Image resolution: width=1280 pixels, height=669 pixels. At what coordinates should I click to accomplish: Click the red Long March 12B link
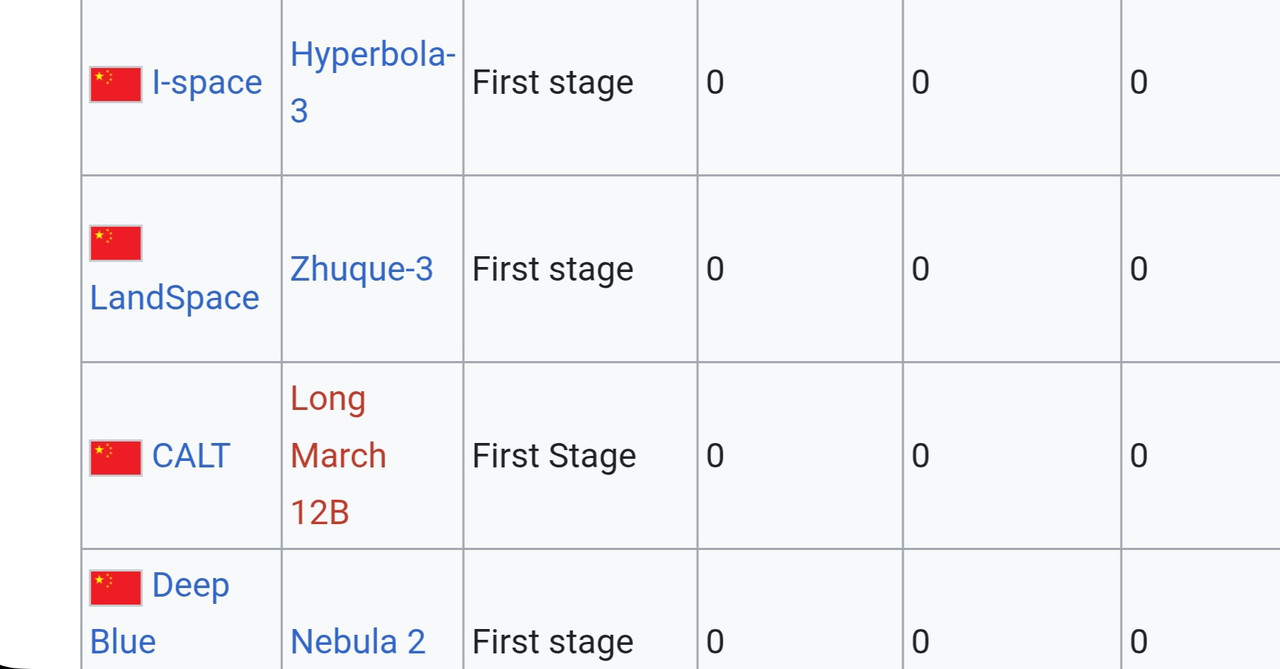point(339,456)
